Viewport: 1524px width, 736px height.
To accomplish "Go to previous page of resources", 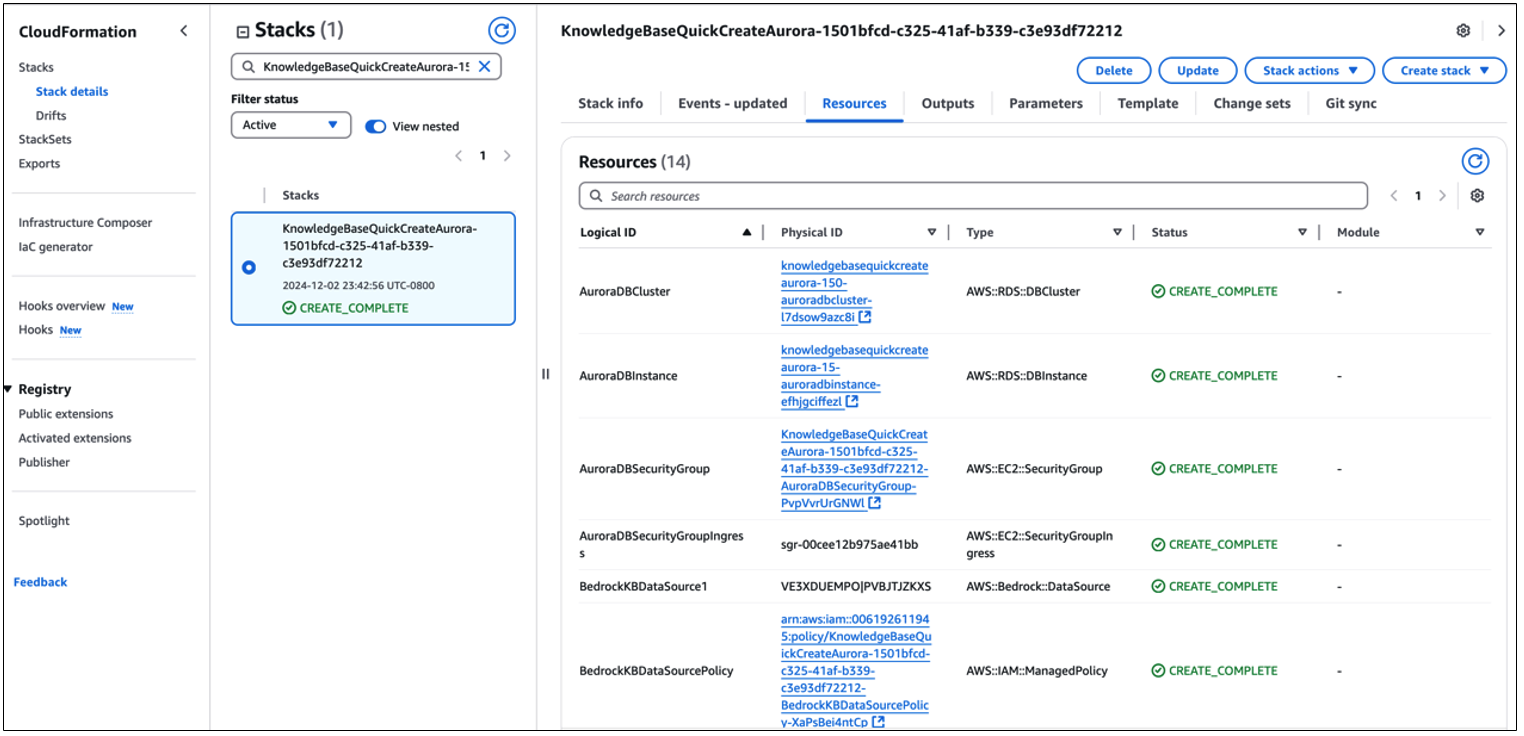I will pos(1394,196).
